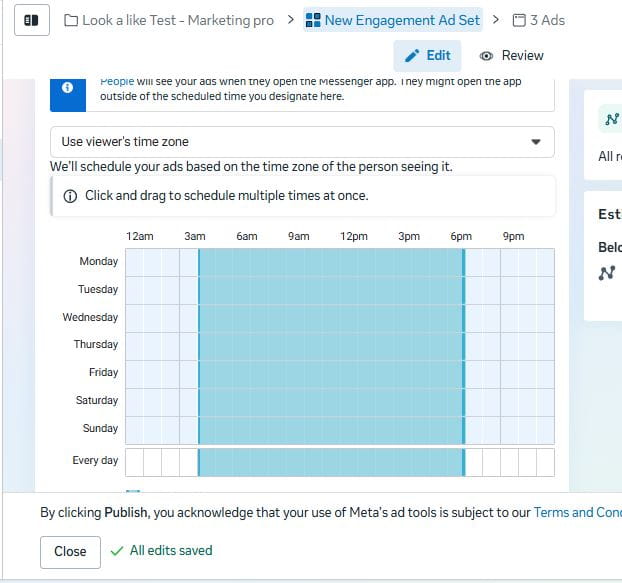This screenshot has height=583, width=622.
Task: Click the Every day row label
Action: [95, 460]
